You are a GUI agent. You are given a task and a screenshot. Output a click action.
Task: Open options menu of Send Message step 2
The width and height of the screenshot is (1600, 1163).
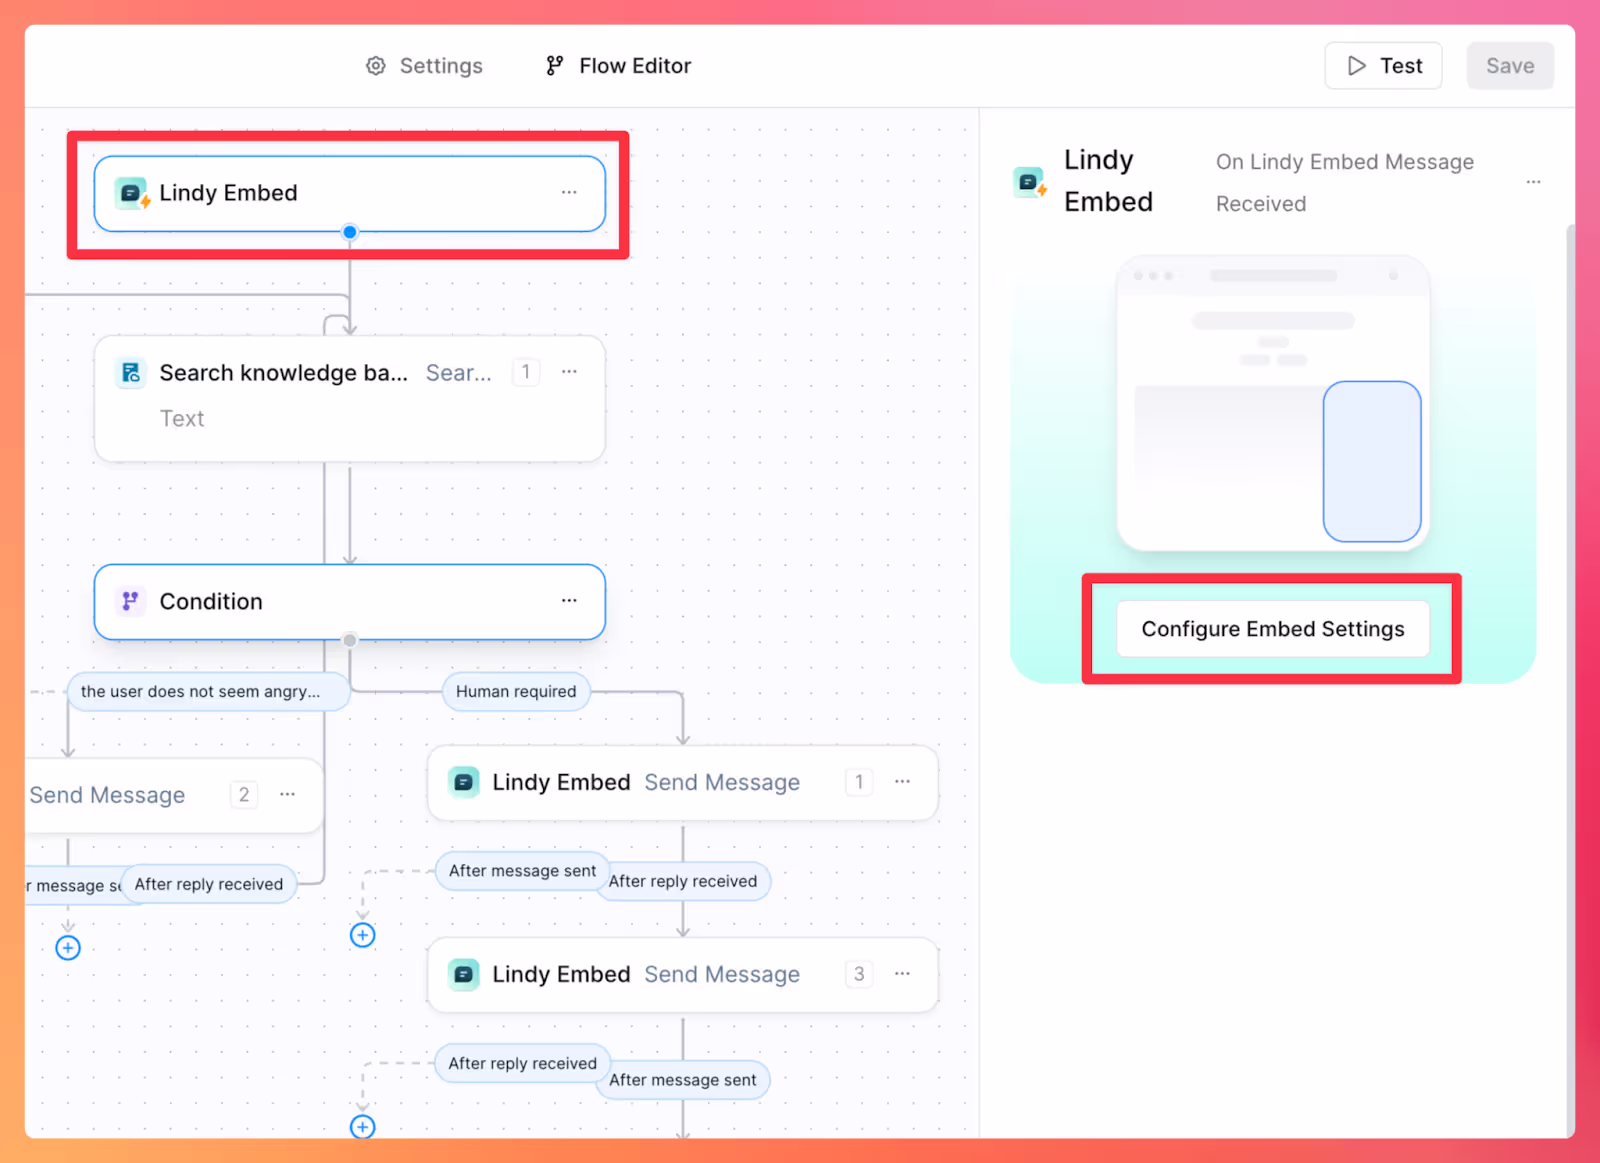point(288,794)
